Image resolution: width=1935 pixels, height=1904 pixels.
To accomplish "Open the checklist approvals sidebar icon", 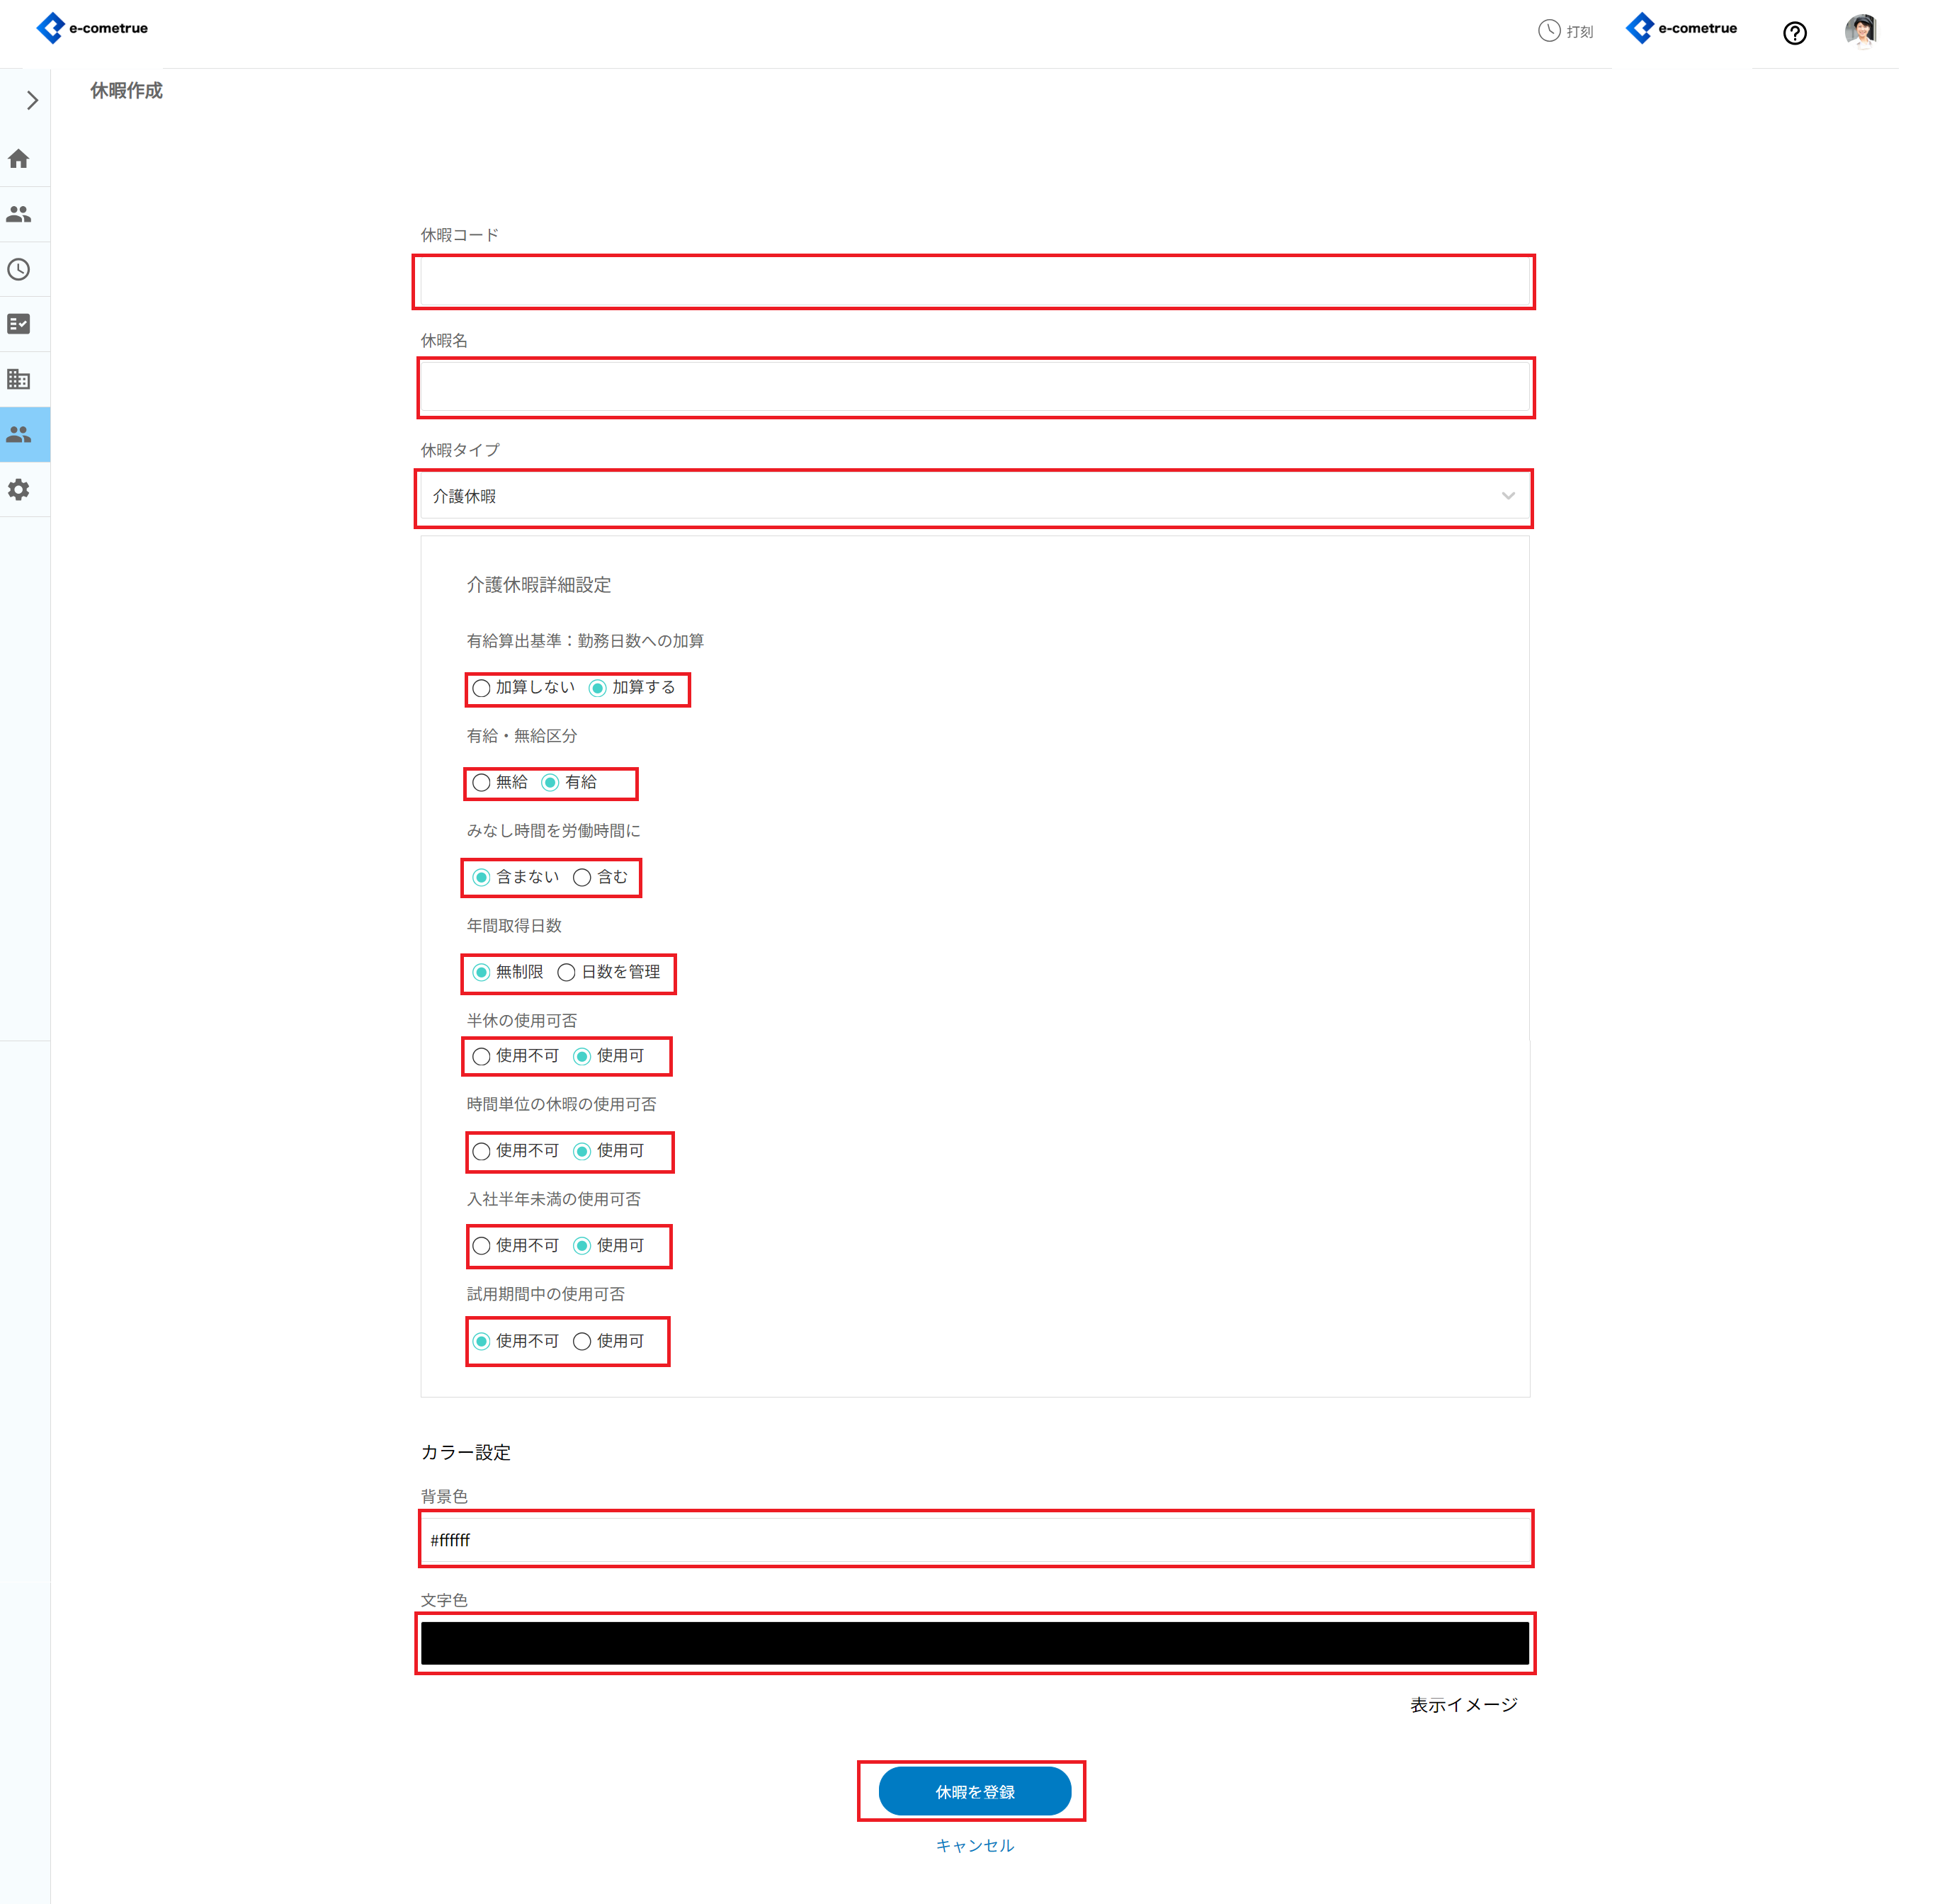I will point(19,324).
